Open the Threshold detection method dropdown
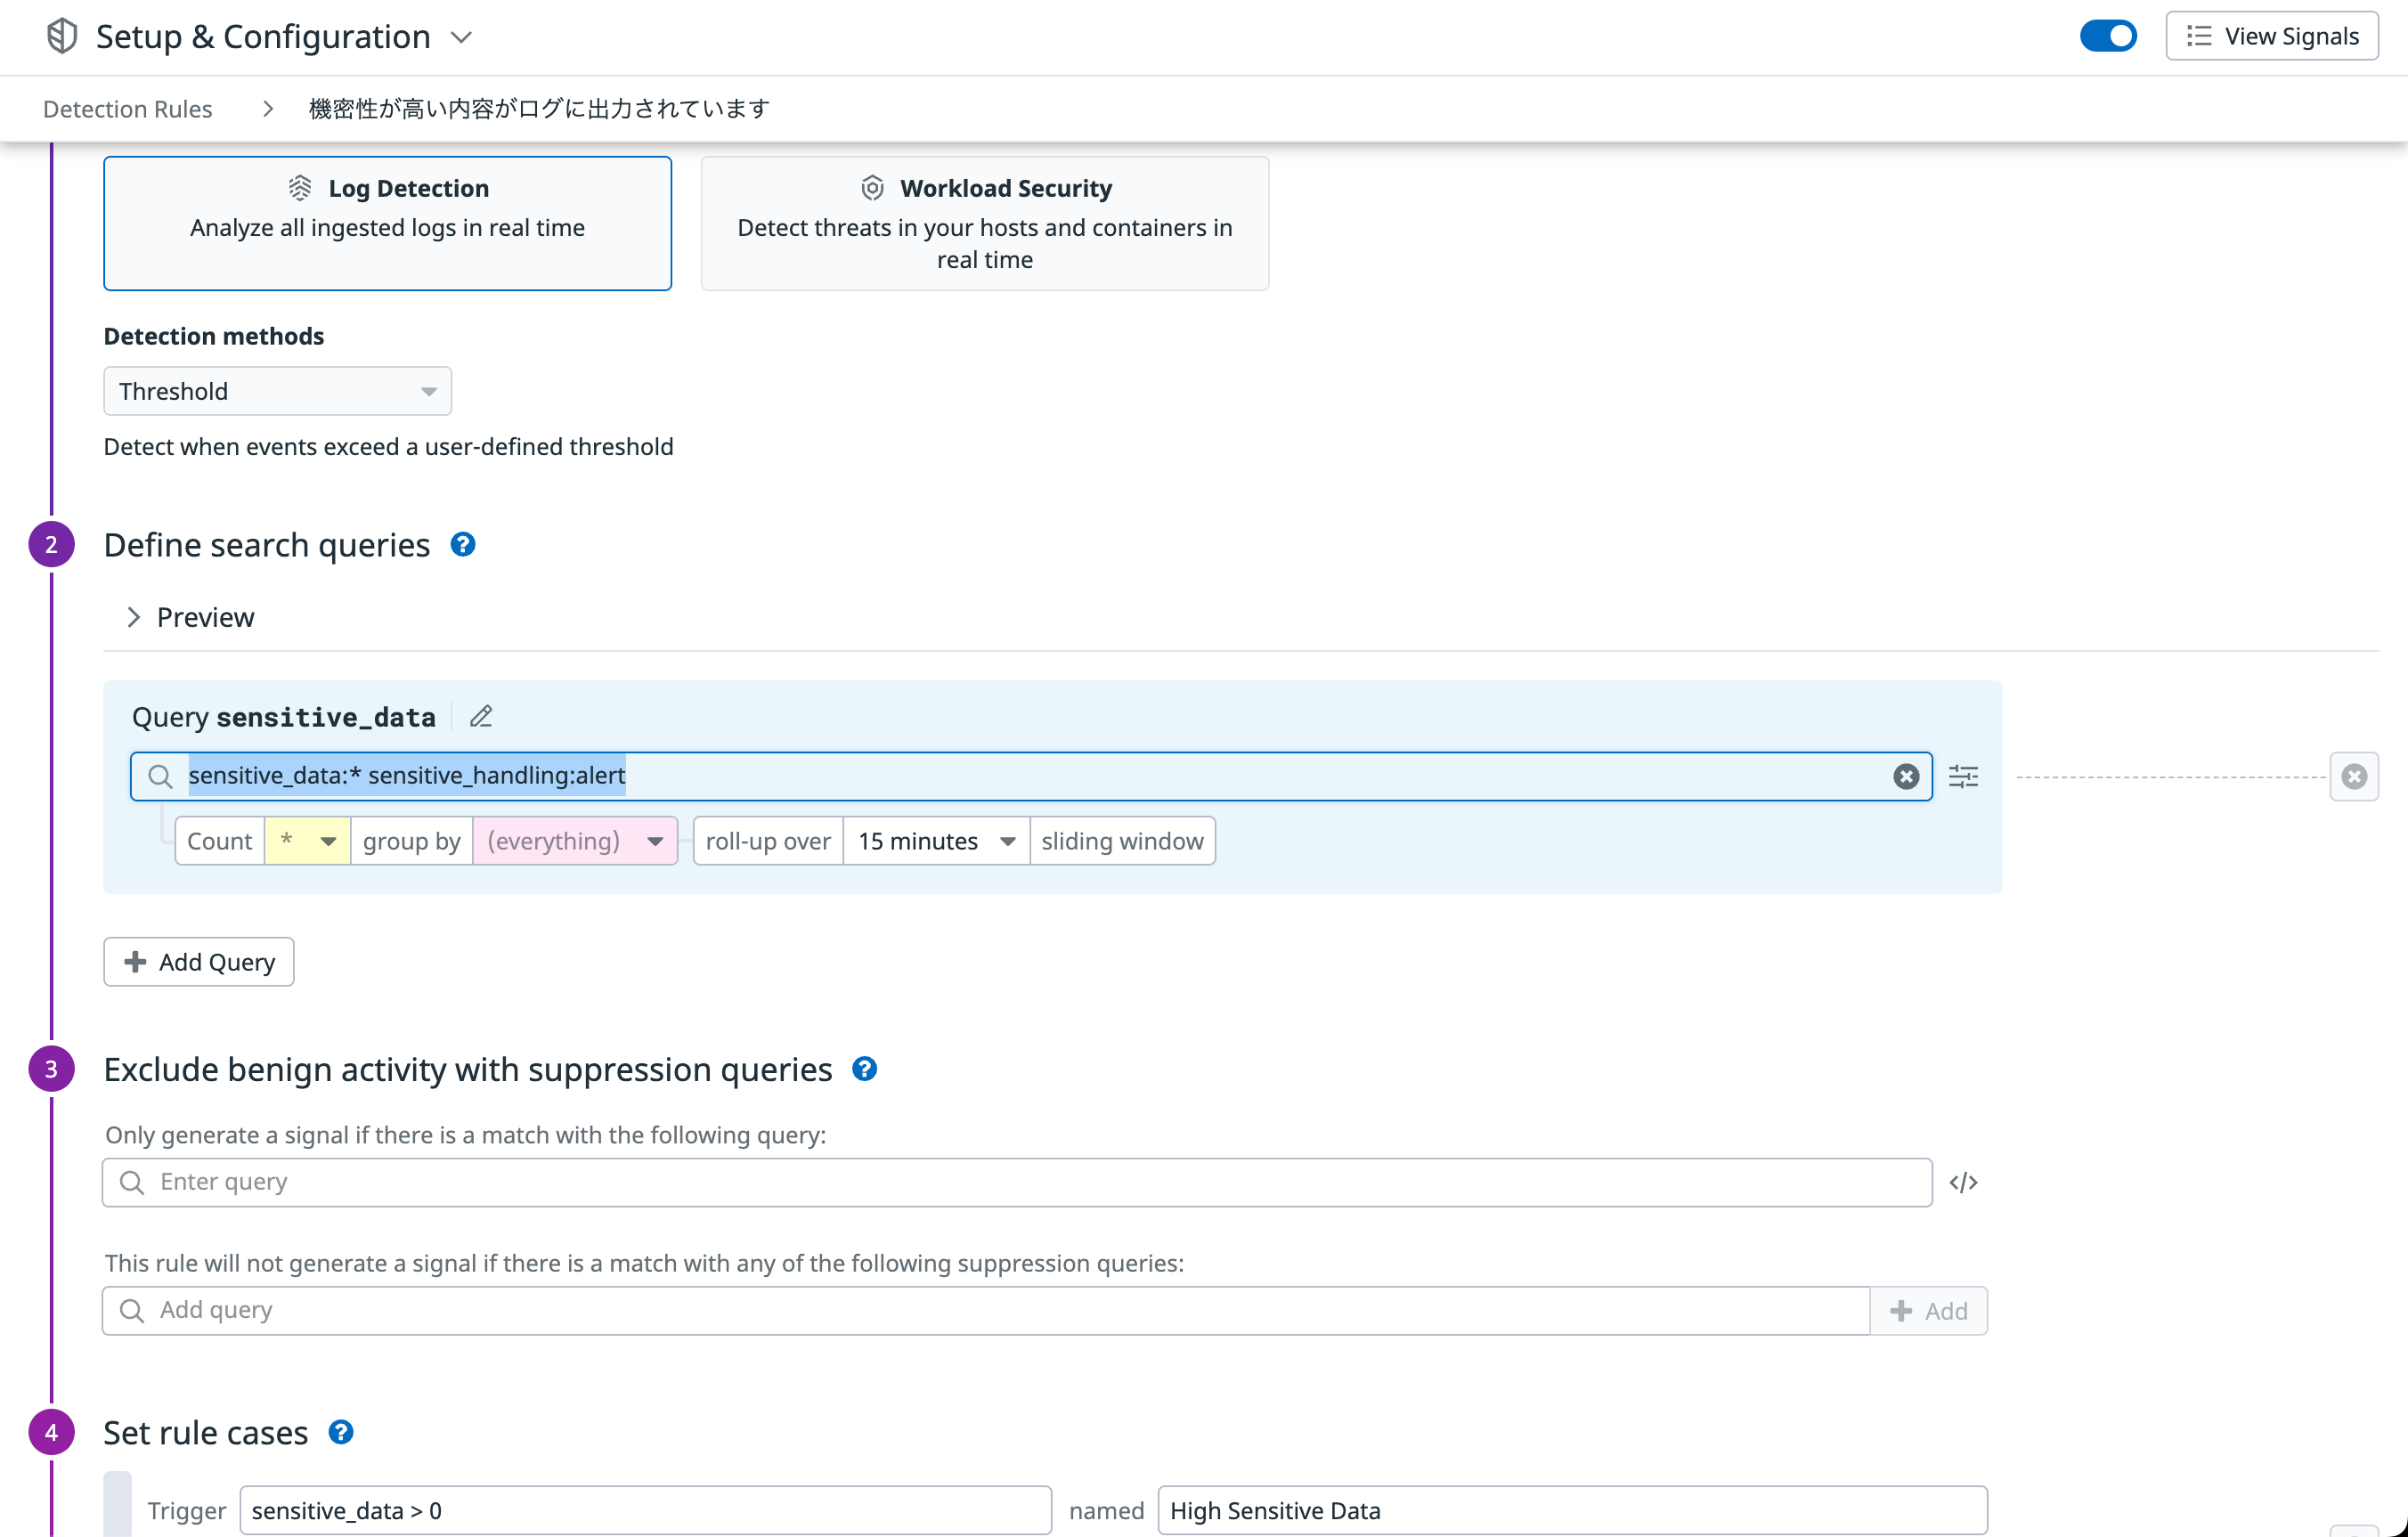The image size is (2408, 1537). click(x=277, y=391)
